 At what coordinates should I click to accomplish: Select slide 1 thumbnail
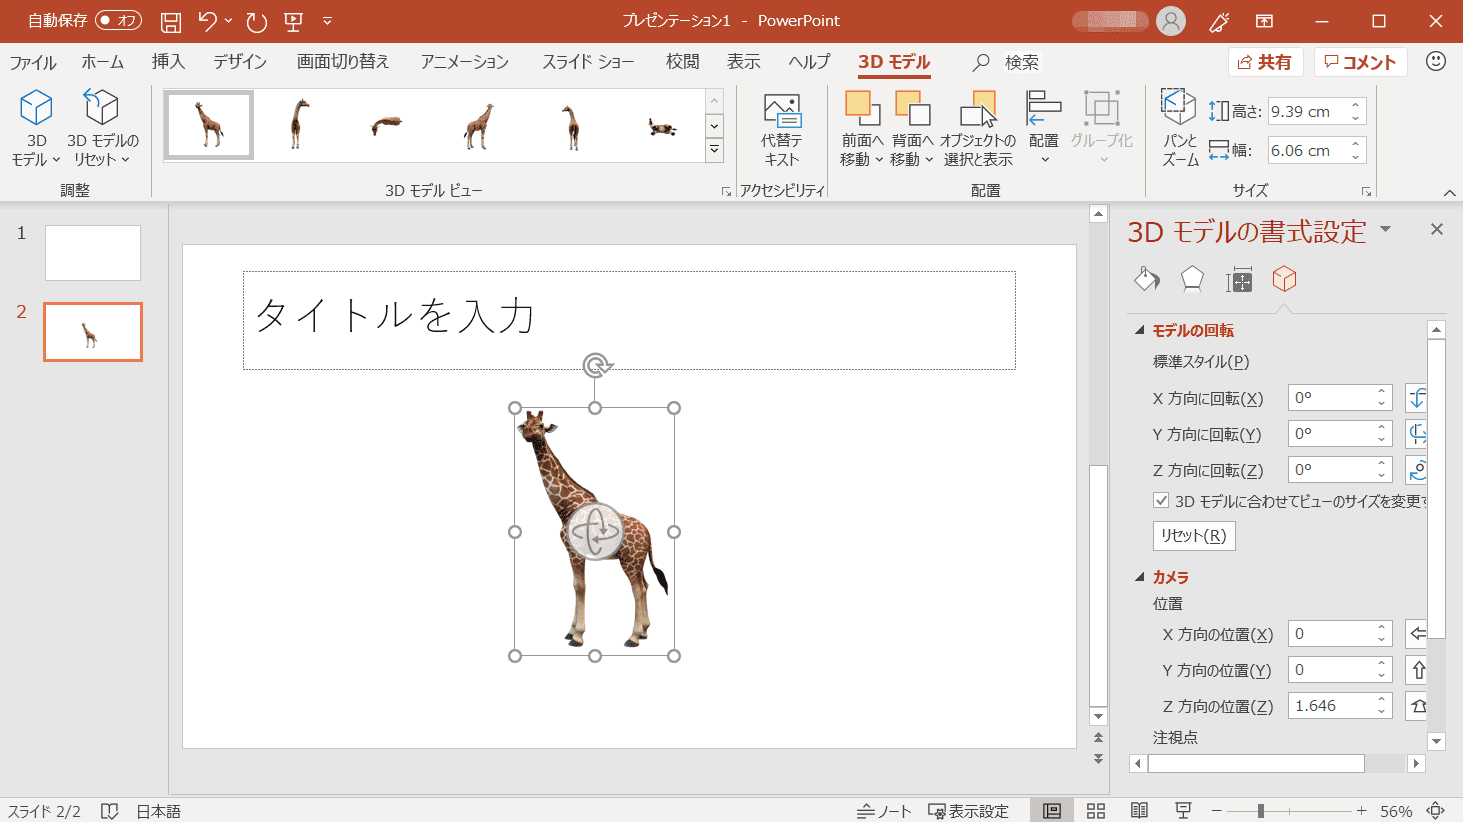[x=93, y=252]
